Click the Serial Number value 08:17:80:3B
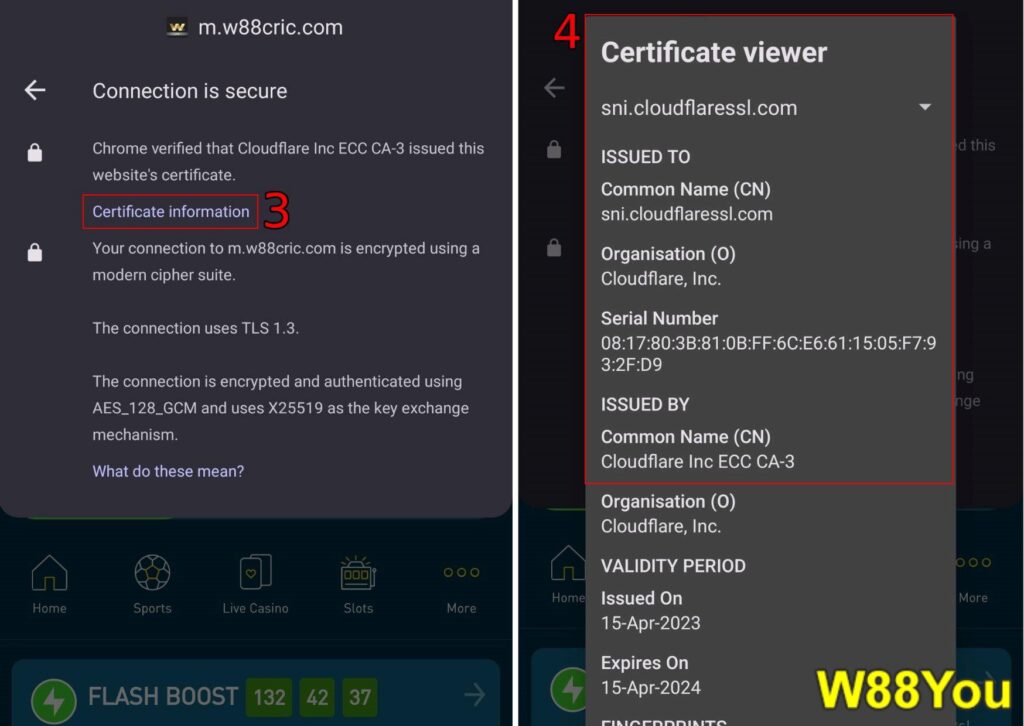This screenshot has width=1024, height=726. [768, 353]
